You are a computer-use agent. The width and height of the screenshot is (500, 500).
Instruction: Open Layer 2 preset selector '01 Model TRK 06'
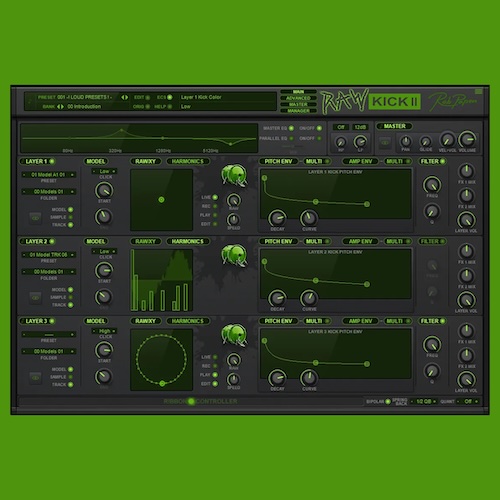49,255
